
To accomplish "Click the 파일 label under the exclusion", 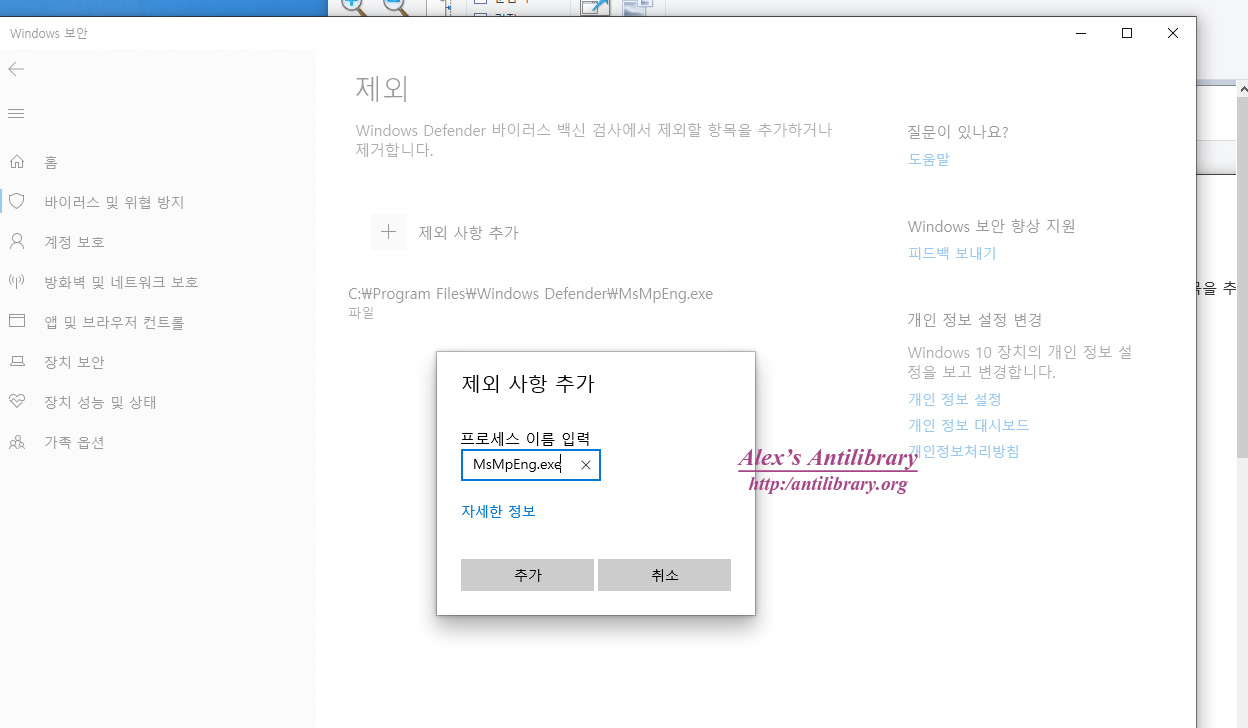I will pyautogui.click(x=361, y=313).
